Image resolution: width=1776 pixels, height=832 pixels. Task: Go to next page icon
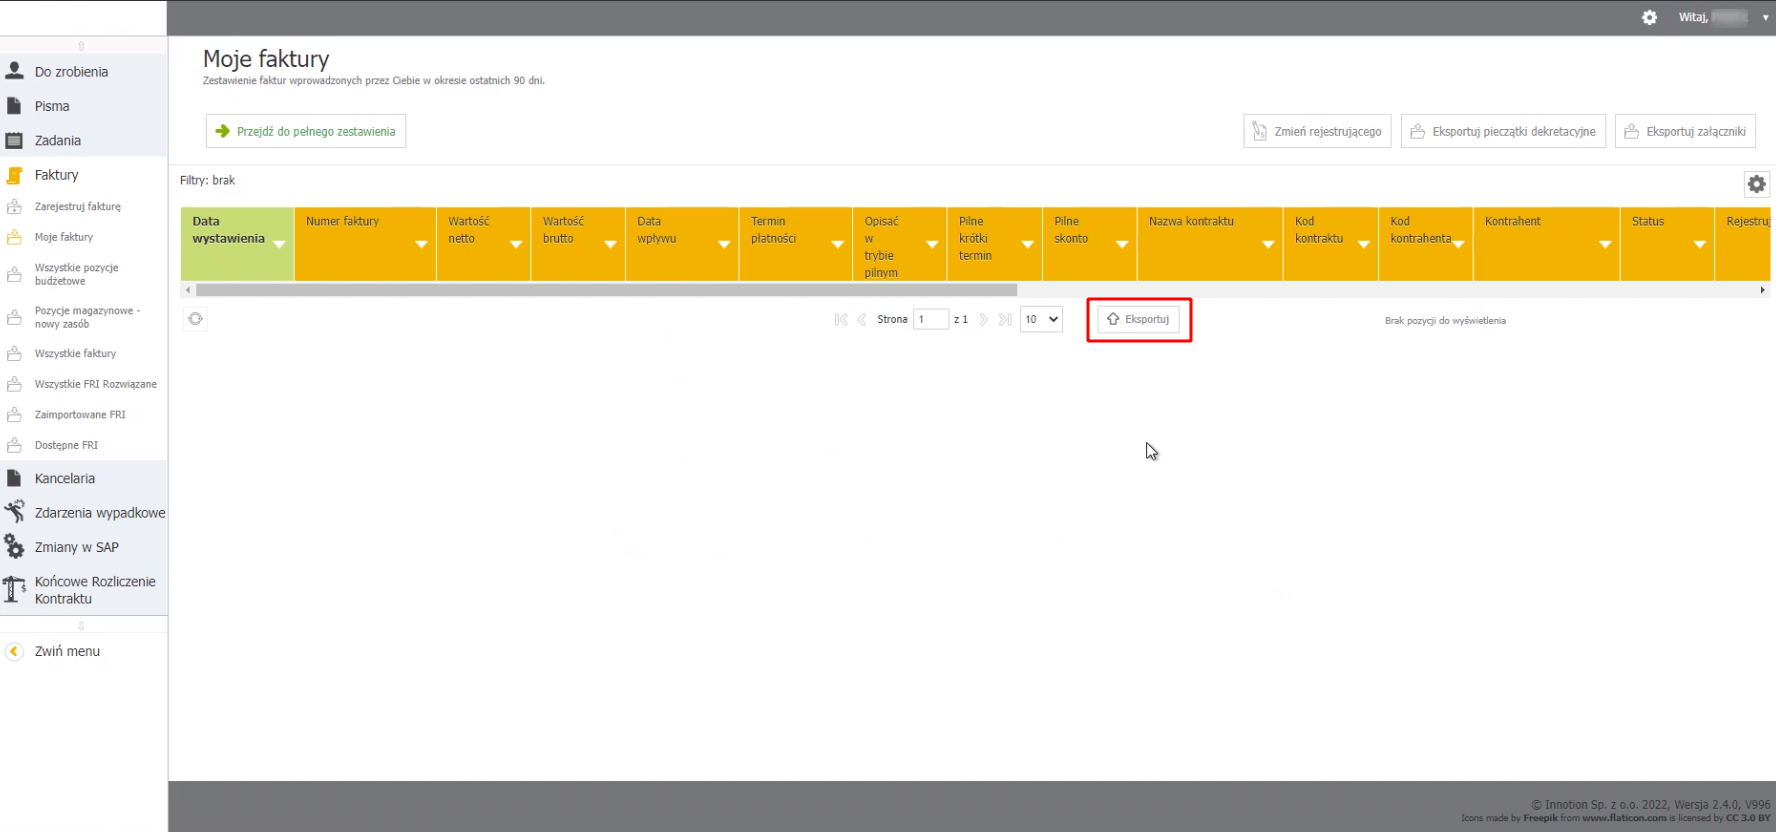(984, 320)
